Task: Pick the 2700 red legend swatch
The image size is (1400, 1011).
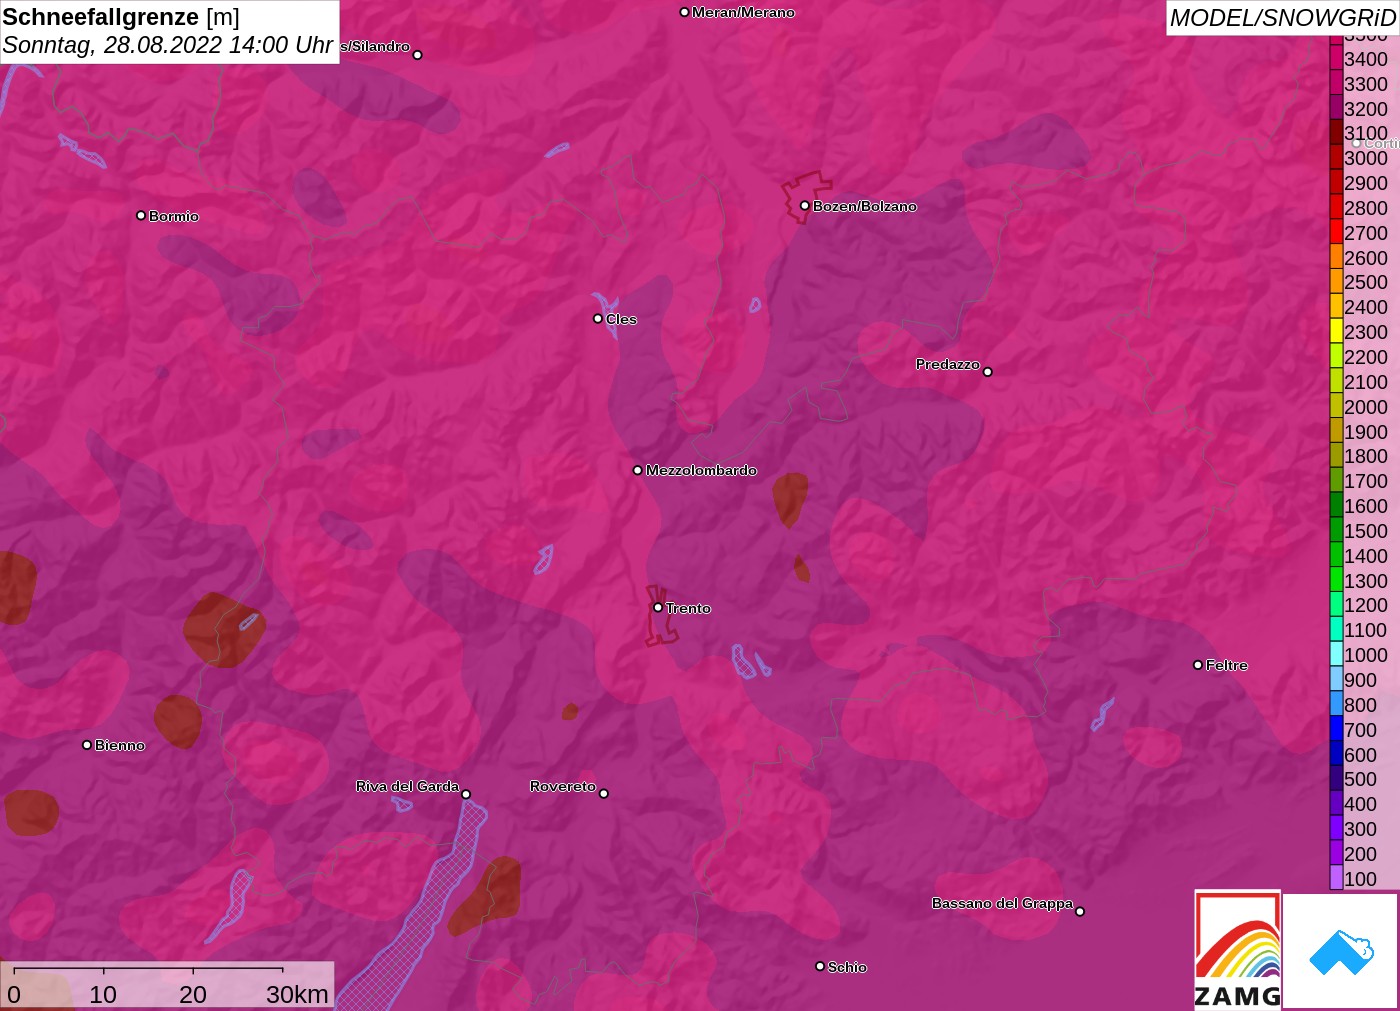Action: pyautogui.click(x=1336, y=232)
